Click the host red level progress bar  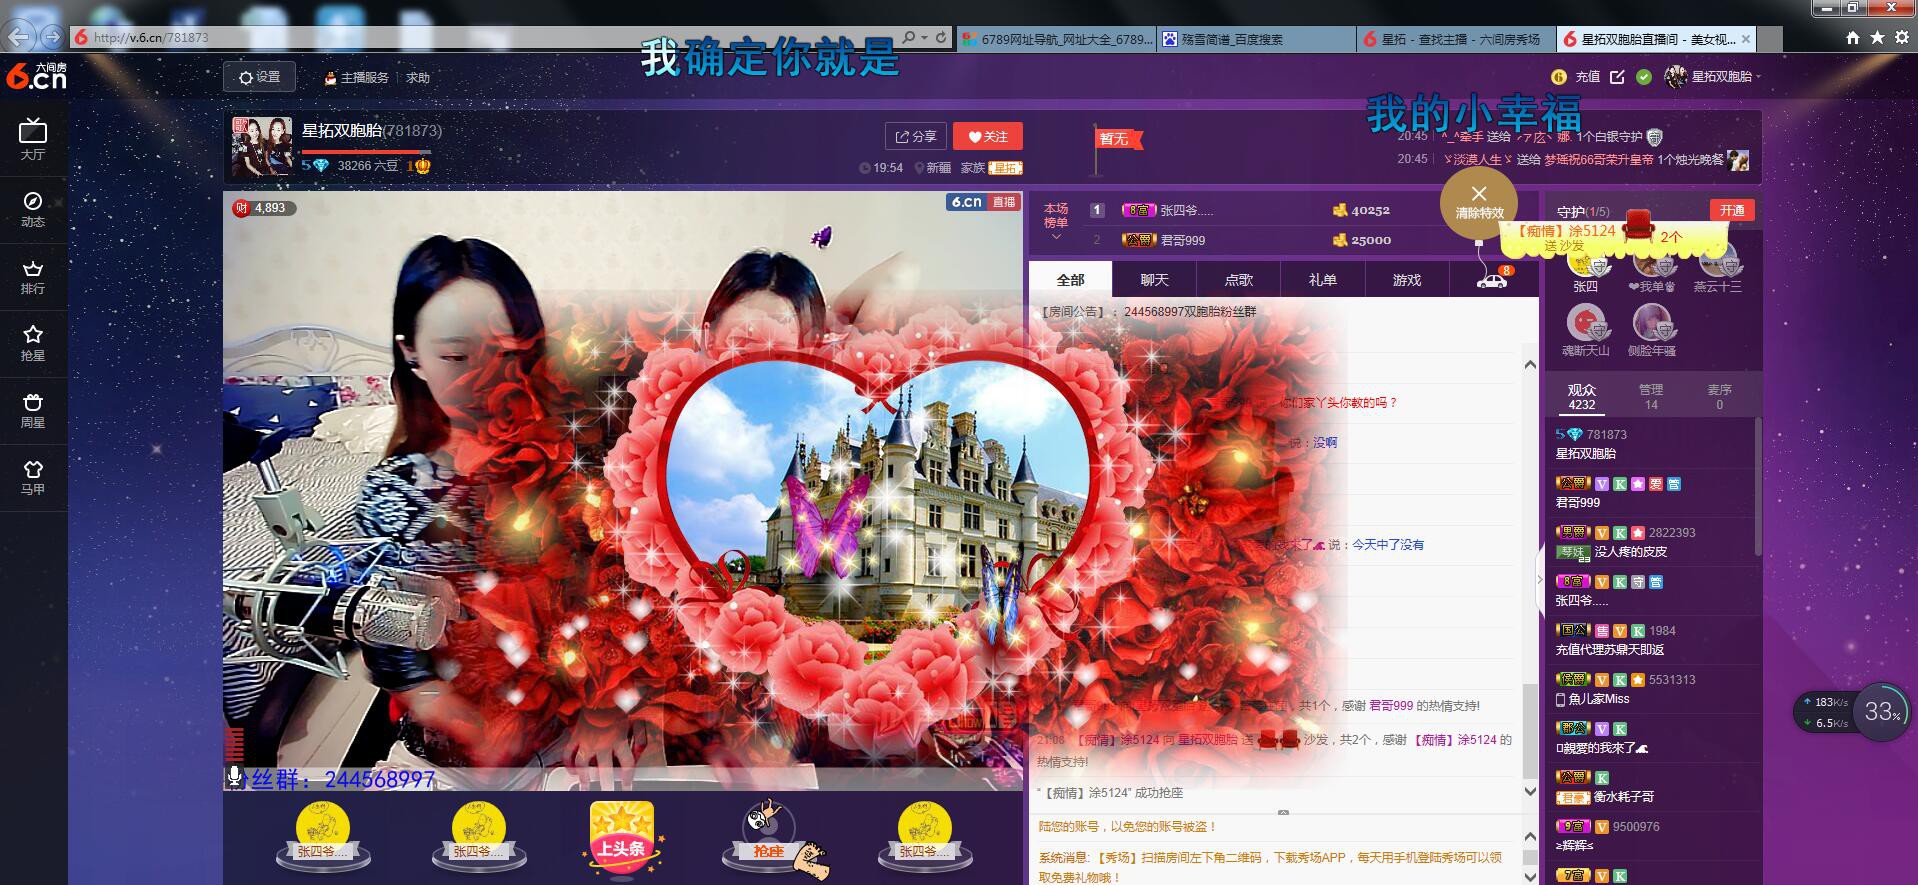(366, 152)
